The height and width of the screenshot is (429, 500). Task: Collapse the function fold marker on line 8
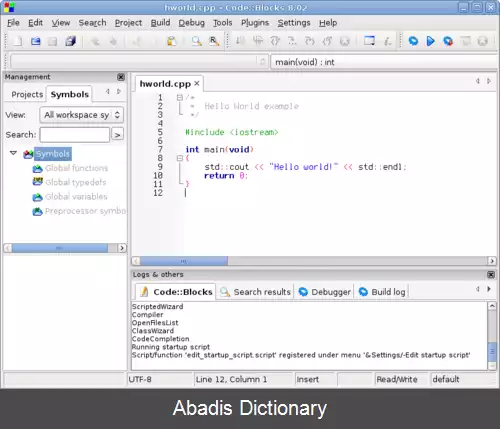pos(180,158)
